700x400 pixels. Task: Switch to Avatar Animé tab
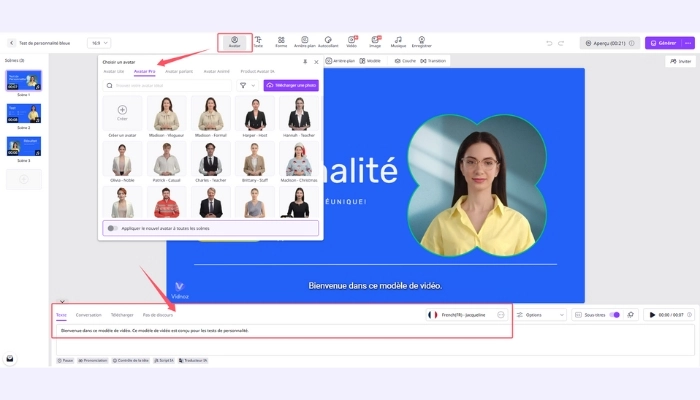tap(217, 71)
